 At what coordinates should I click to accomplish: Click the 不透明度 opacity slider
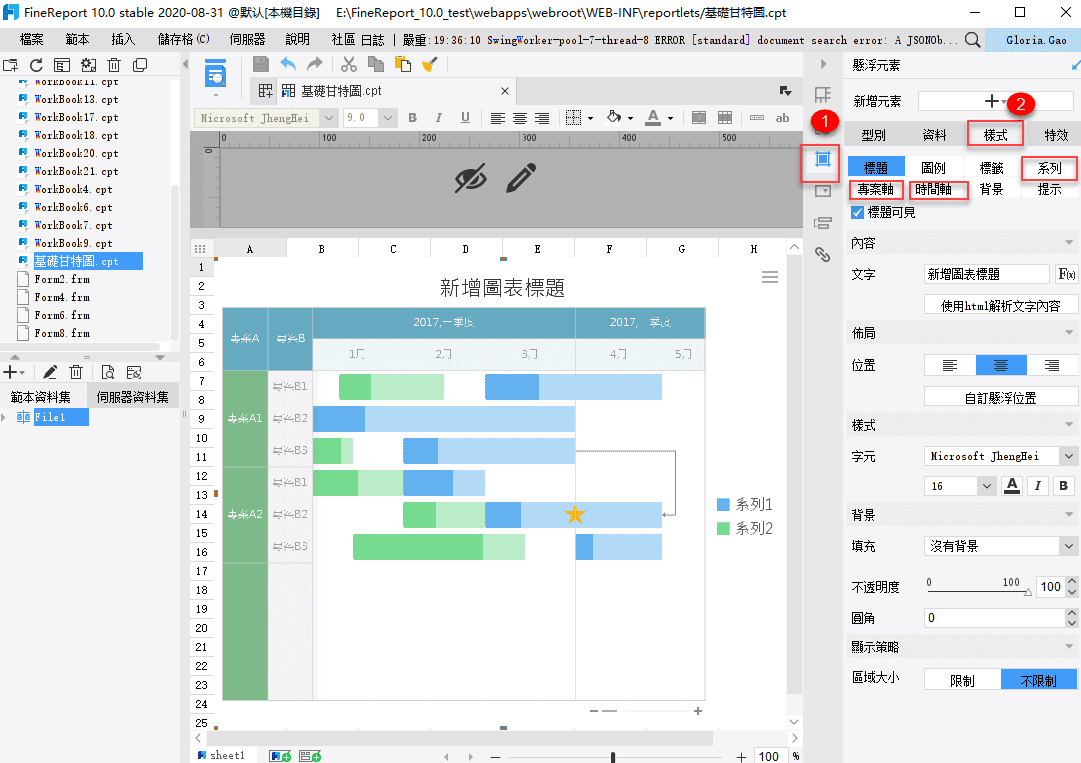[978, 591]
